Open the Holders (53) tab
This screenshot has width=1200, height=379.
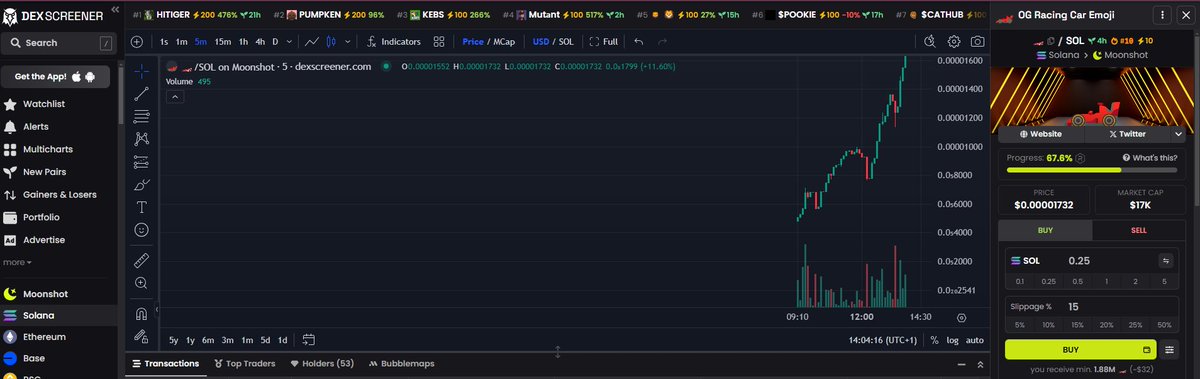[x=322, y=364]
